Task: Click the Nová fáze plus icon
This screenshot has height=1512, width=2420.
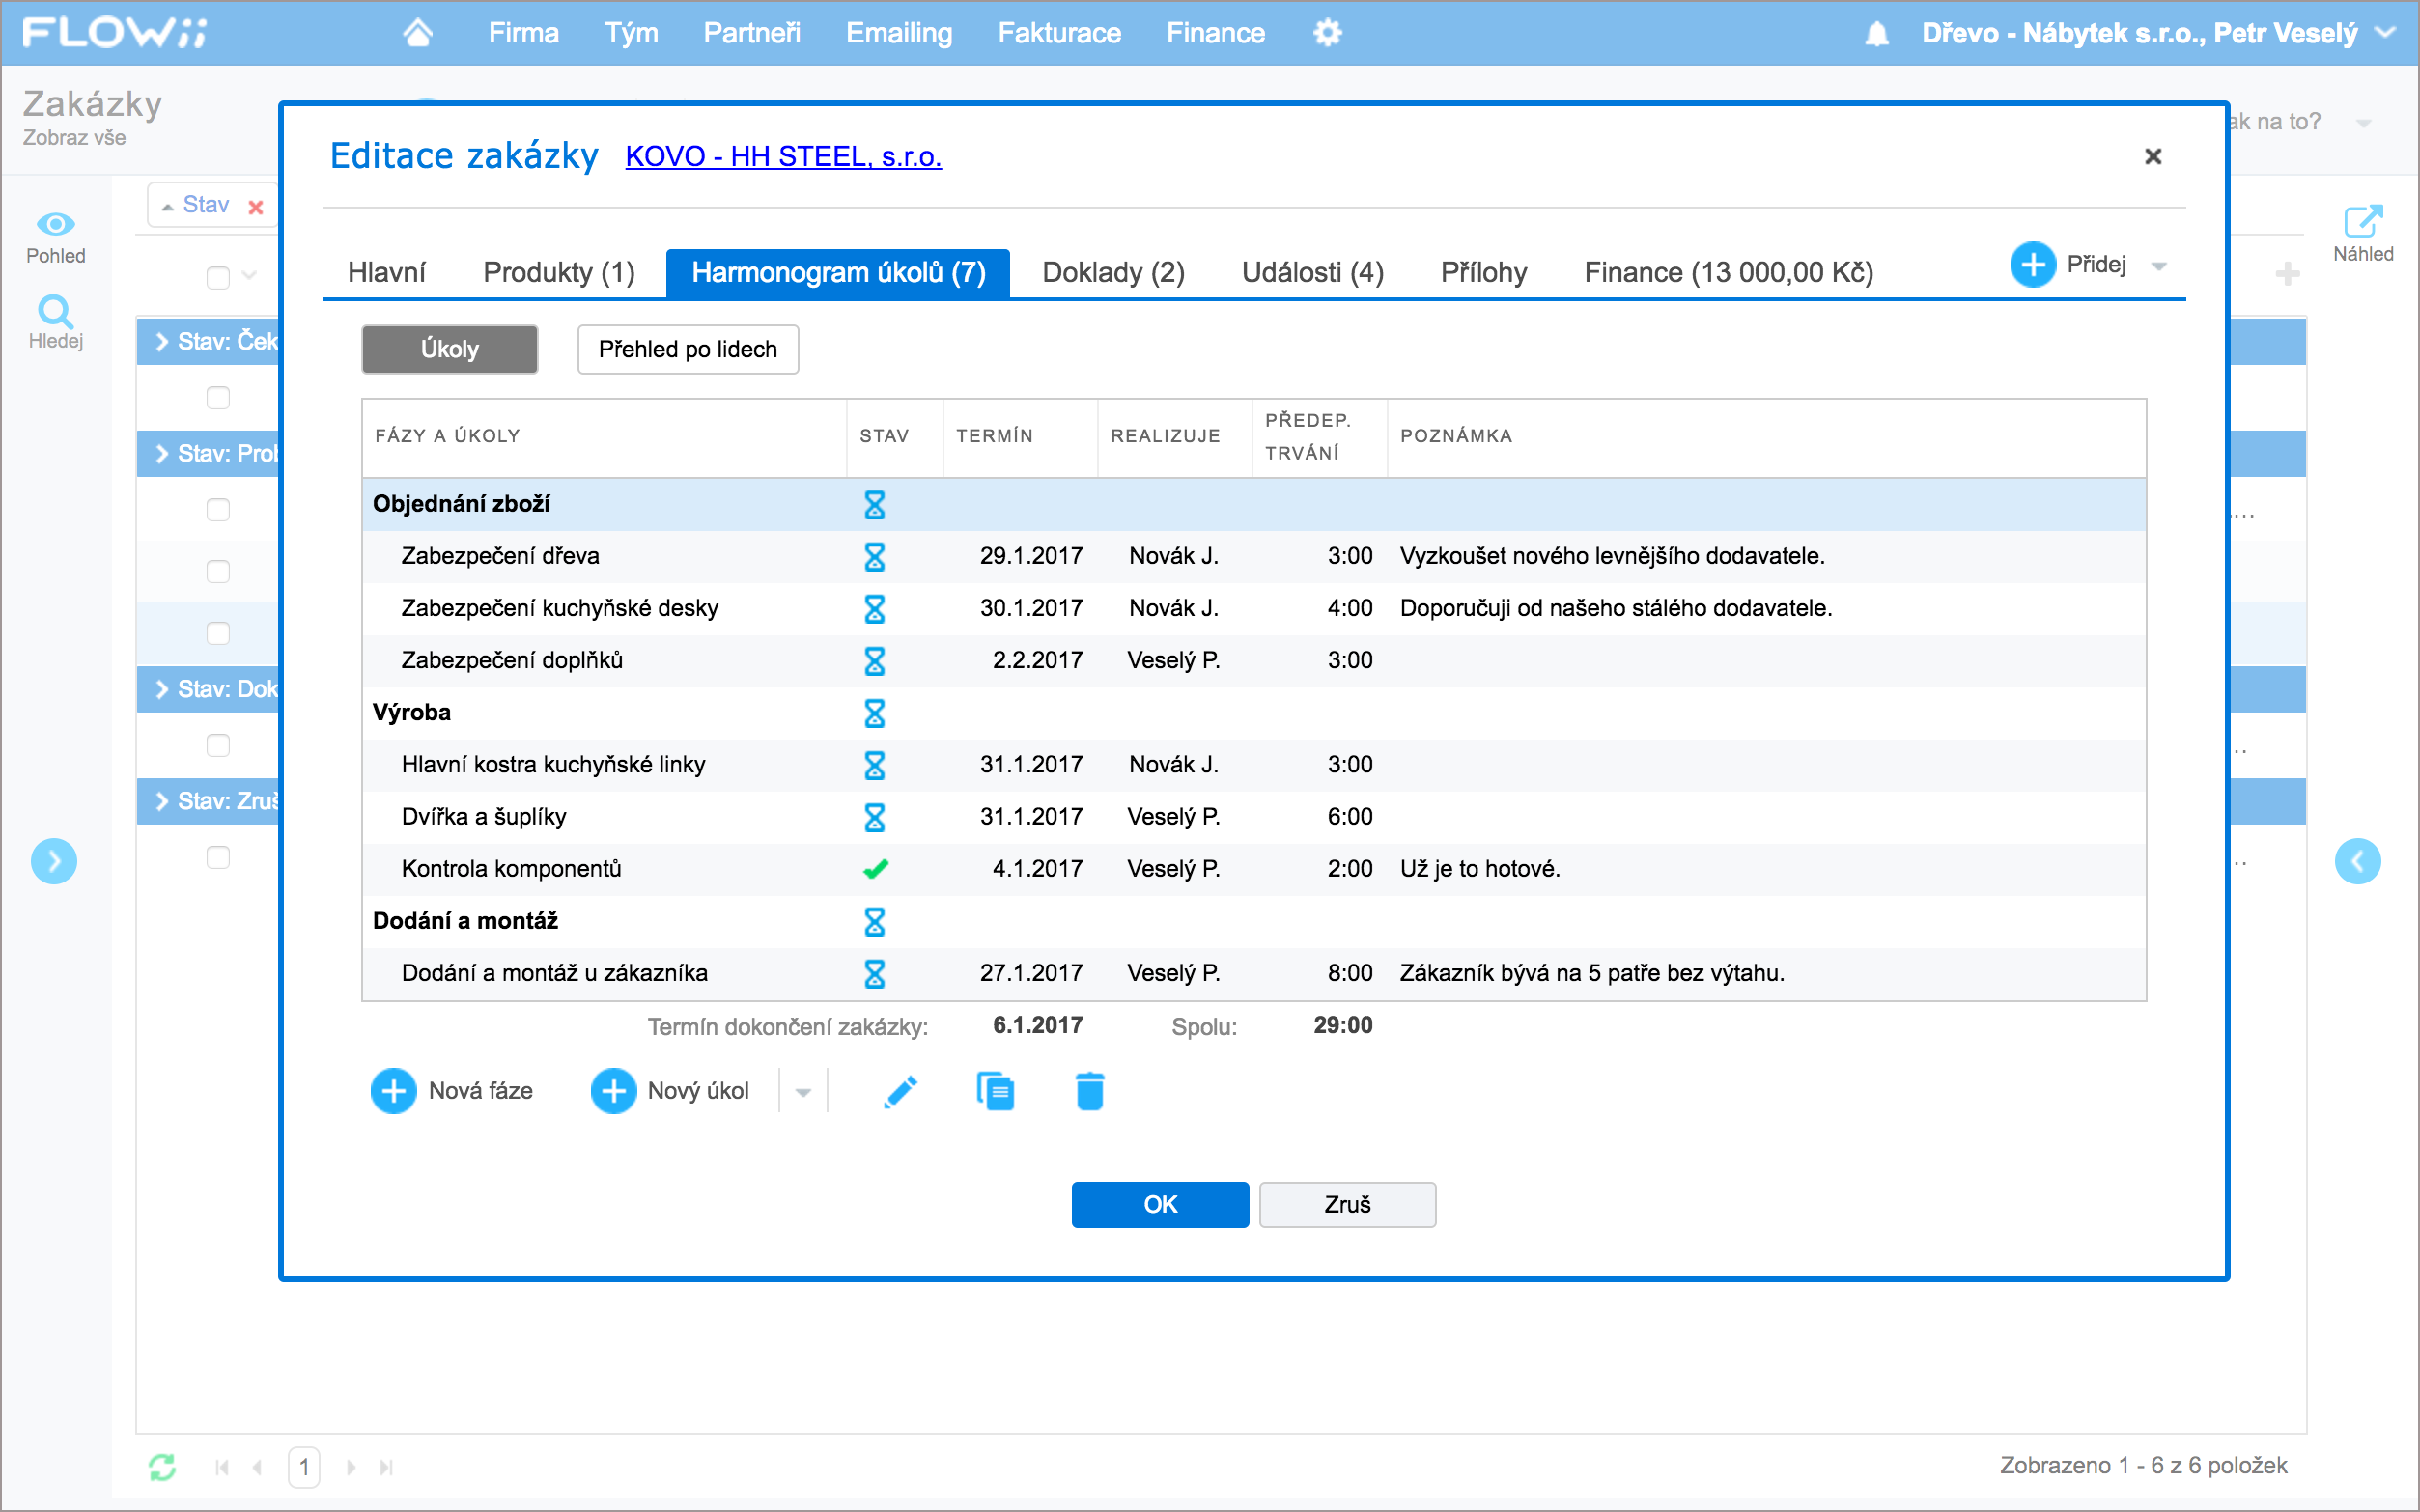Action: pyautogui.click(x=393, y=1091)
